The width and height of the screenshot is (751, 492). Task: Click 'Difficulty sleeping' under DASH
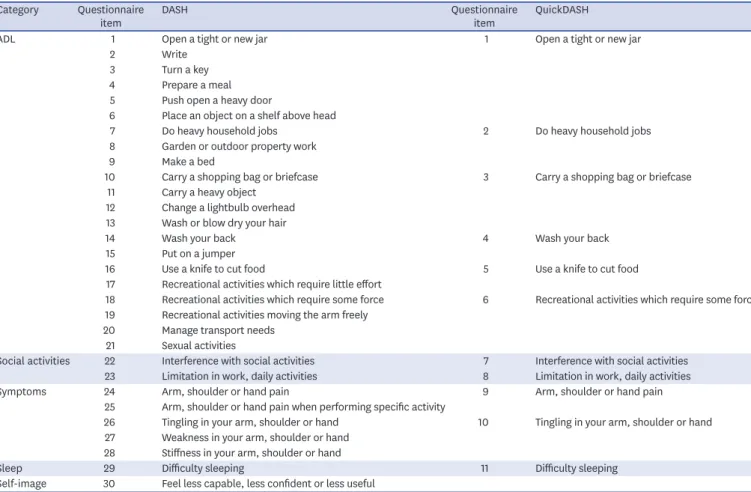click(x=203, y=468)
